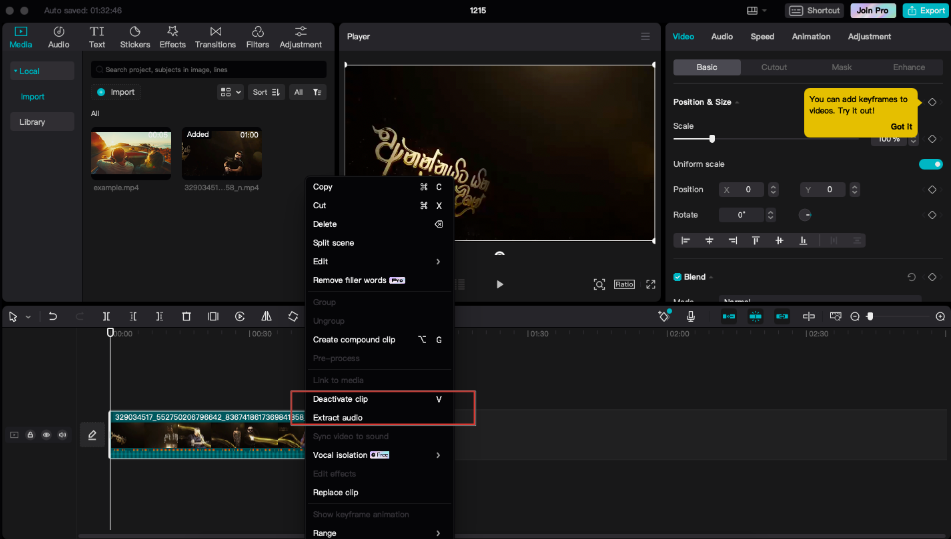Lock the video track
The height and width of the screenshot is (539, 951).
[30, 435]
